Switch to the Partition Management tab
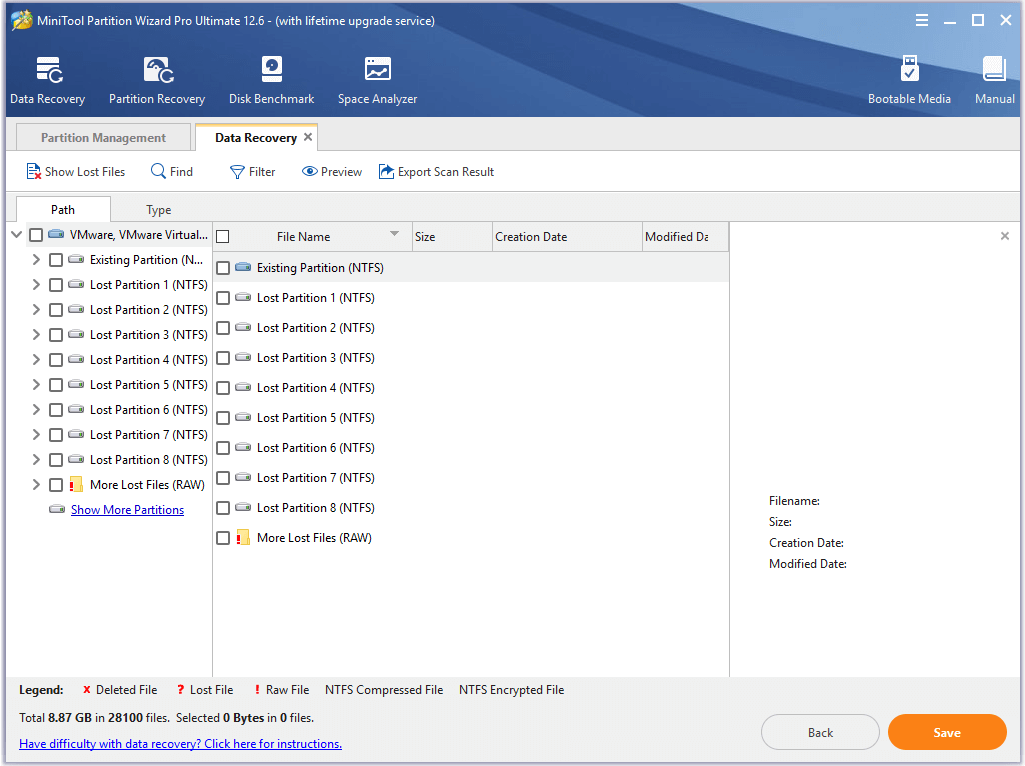Image resolution: width=1025 pixels, height=766 pixels. click(x=103, y=138)
